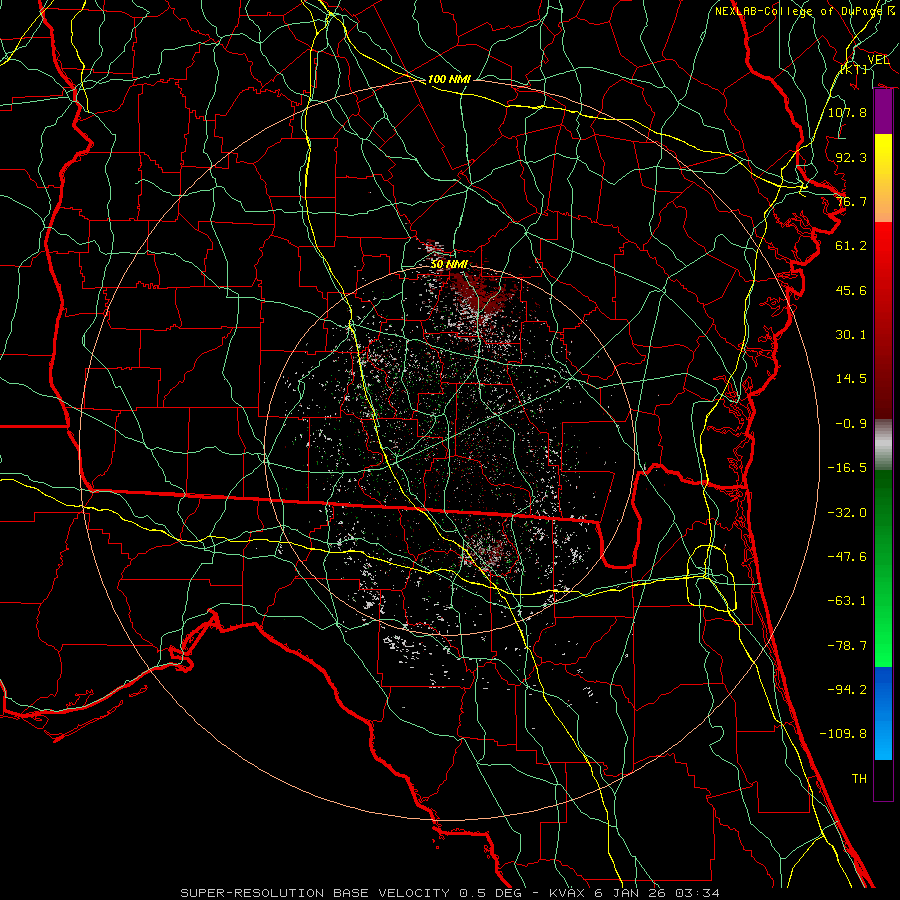Select the -109.8 velocity legend value

[x=843, y=734]
